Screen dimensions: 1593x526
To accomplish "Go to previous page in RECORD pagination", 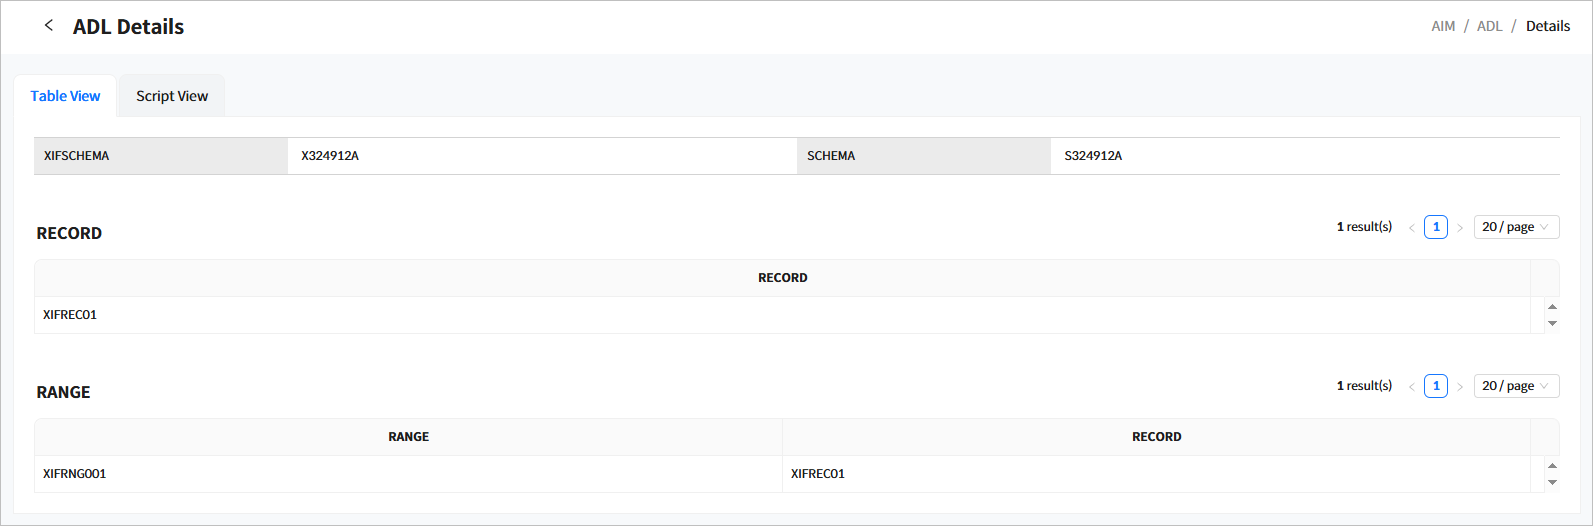I will click(1412, 228).
